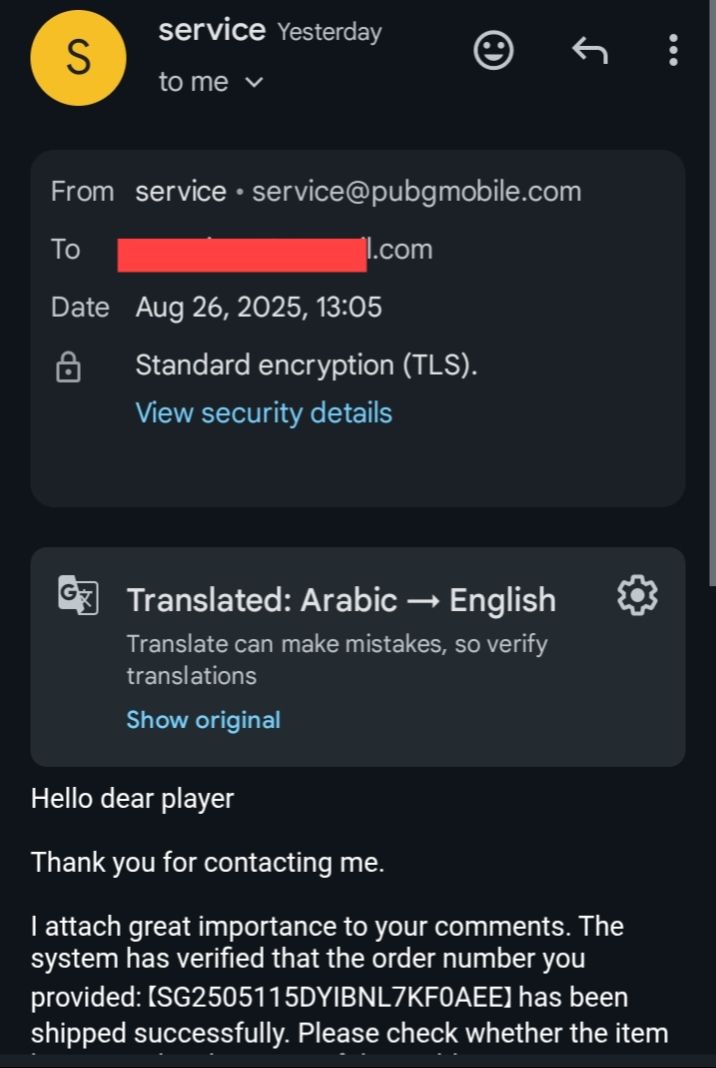Viewport: 716px width, 1068px height.
Task: Add an emoji reaction to email
Action: click(493, 50)
